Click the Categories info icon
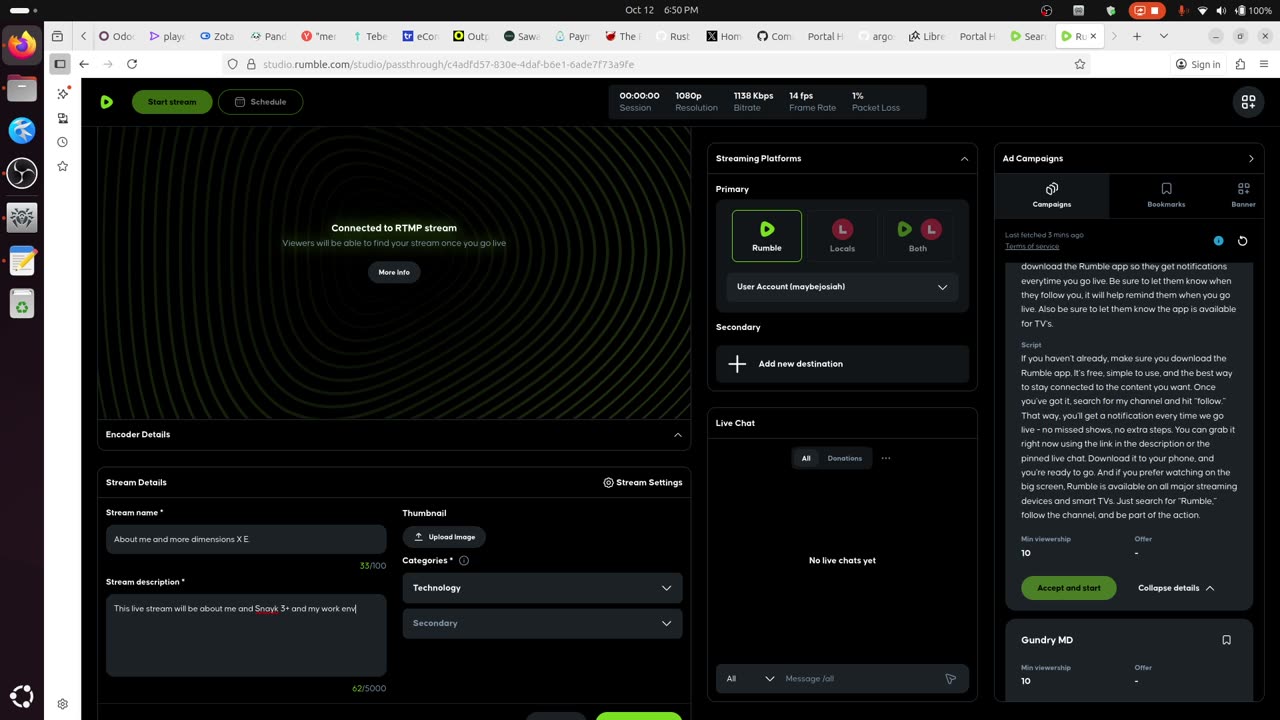 tap(463, 561)
